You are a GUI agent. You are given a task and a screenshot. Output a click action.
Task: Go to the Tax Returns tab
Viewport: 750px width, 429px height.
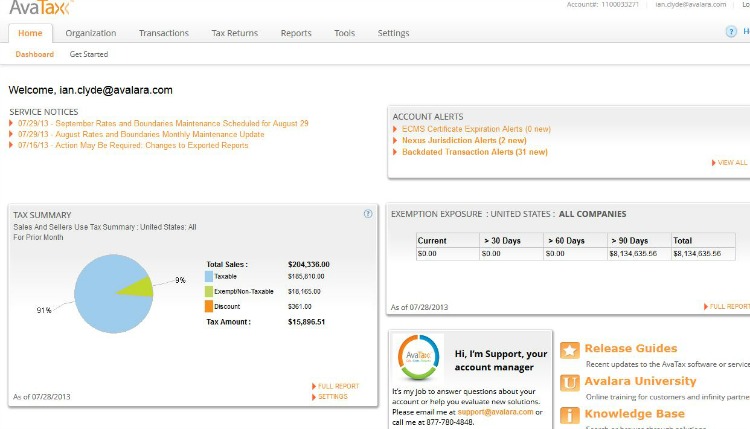234,33
